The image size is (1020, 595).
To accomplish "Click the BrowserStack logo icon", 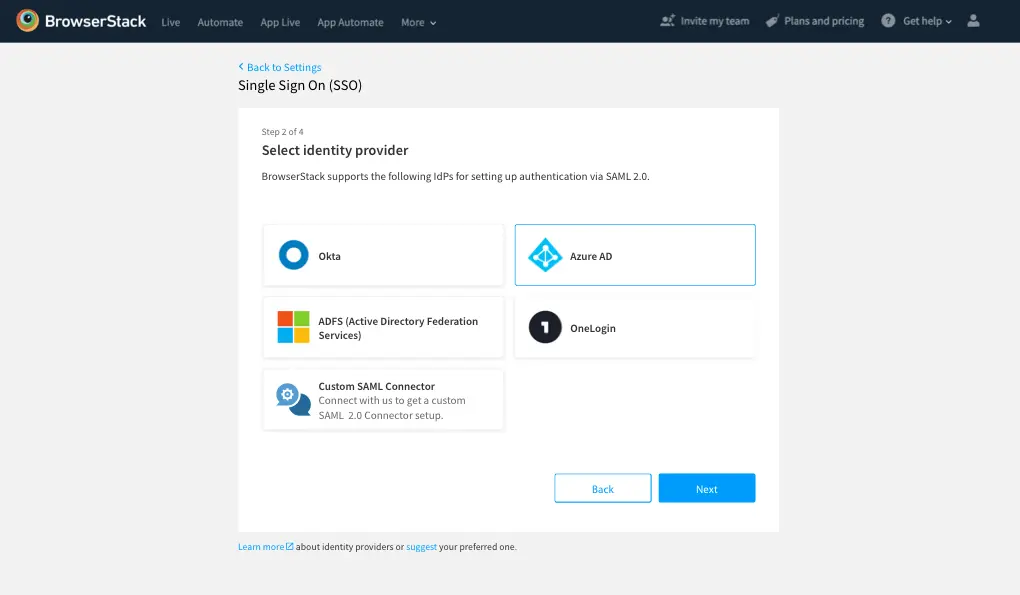I will pos(28,21).
